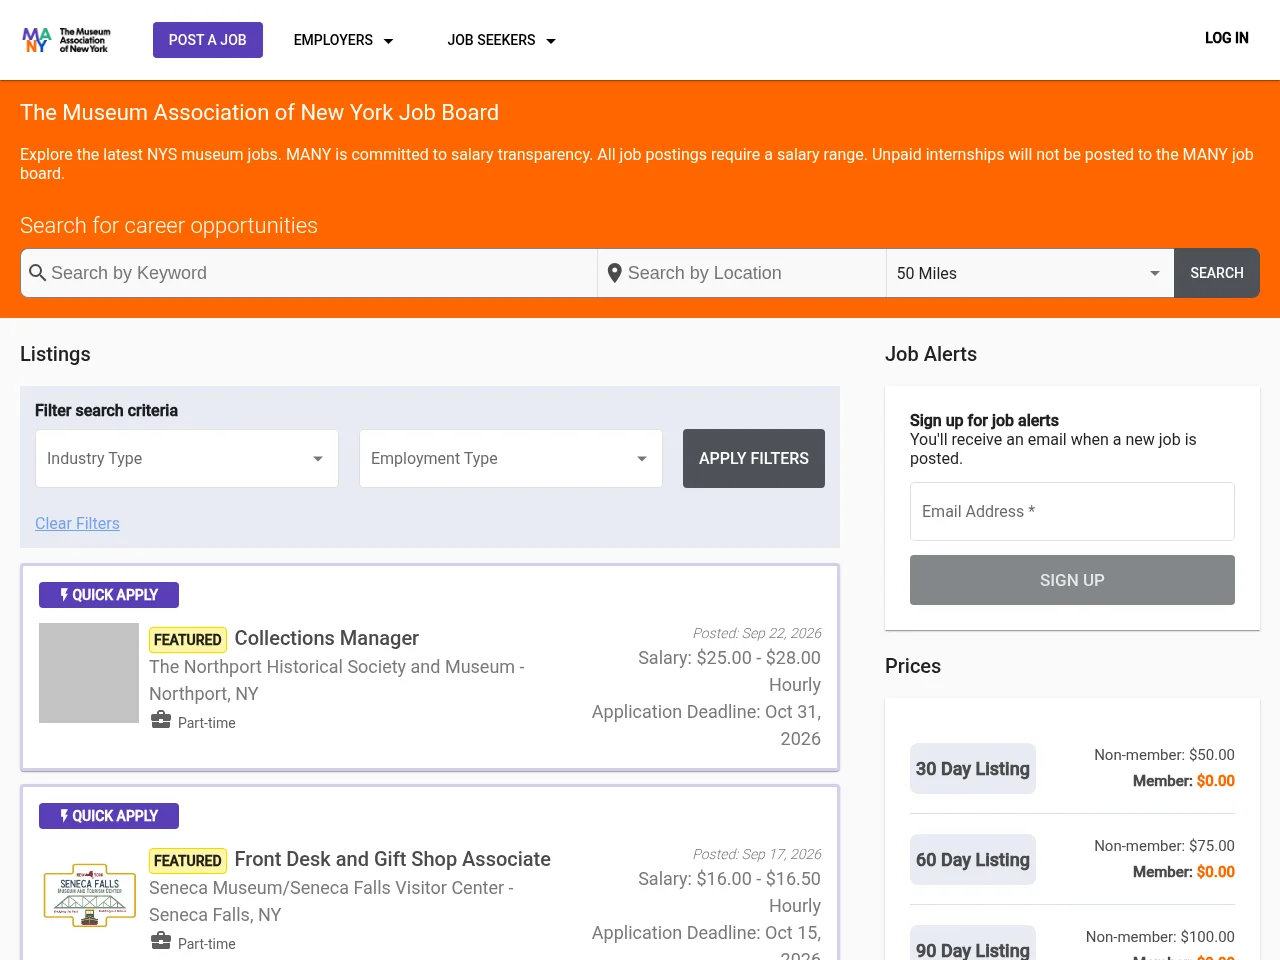Expand the Employers dropdown menu
The width and height of the screenshot is (1280, 960).
click(x=343, y=40)
